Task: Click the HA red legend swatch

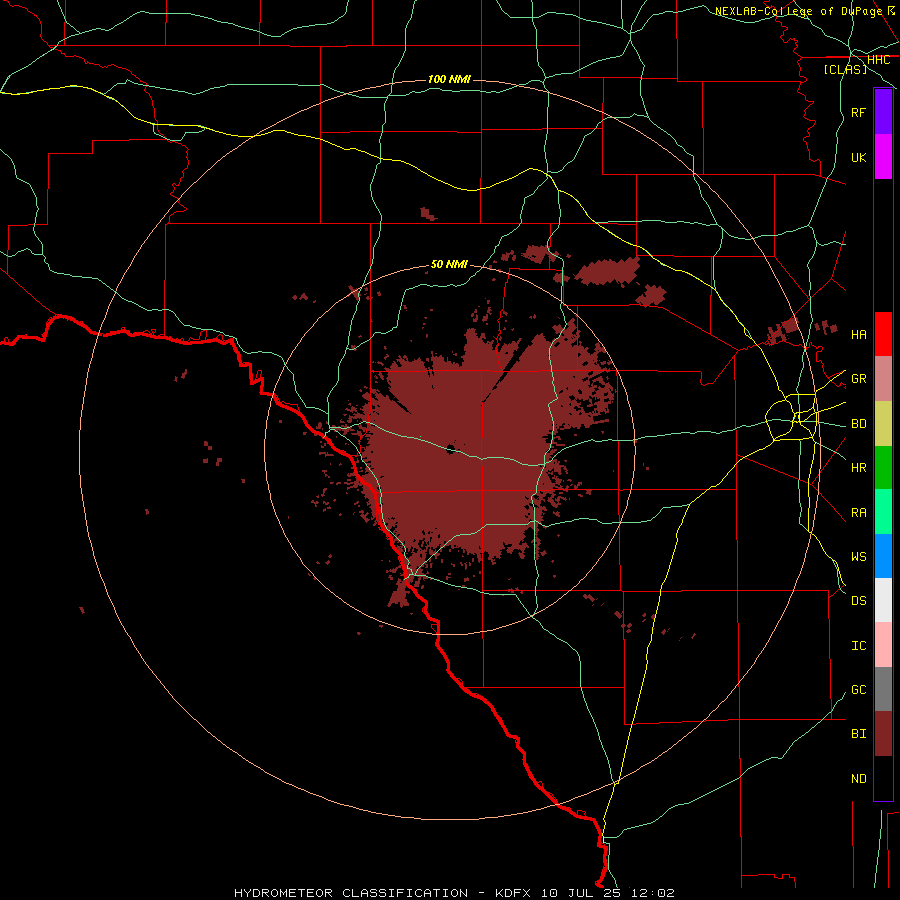Action: tap(883, 334)
